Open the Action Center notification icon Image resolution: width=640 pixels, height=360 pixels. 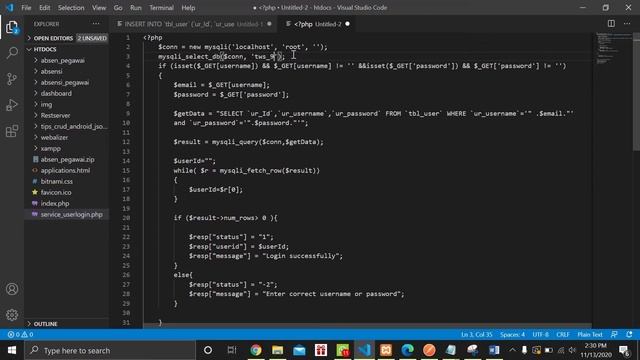624,350
